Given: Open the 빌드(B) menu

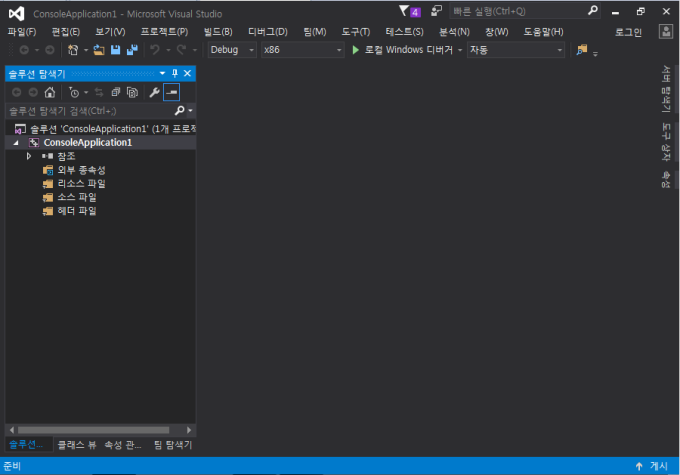Looking at the screenshot, I should coord(218,32).
